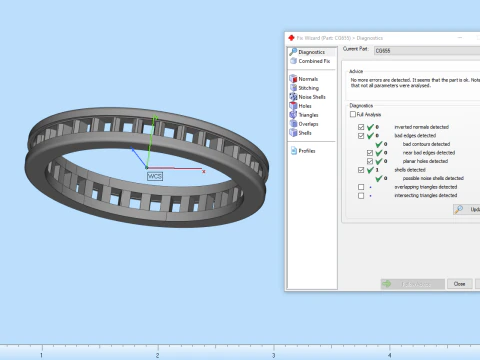Open the Current Part CG555 field

point(427,51)
